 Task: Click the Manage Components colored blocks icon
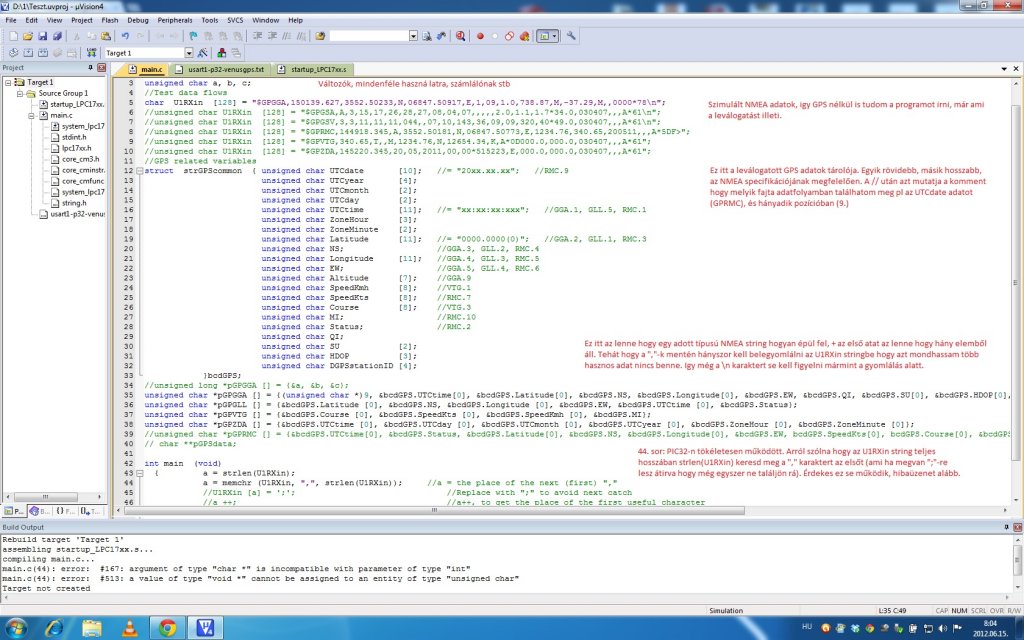point(222,53)
